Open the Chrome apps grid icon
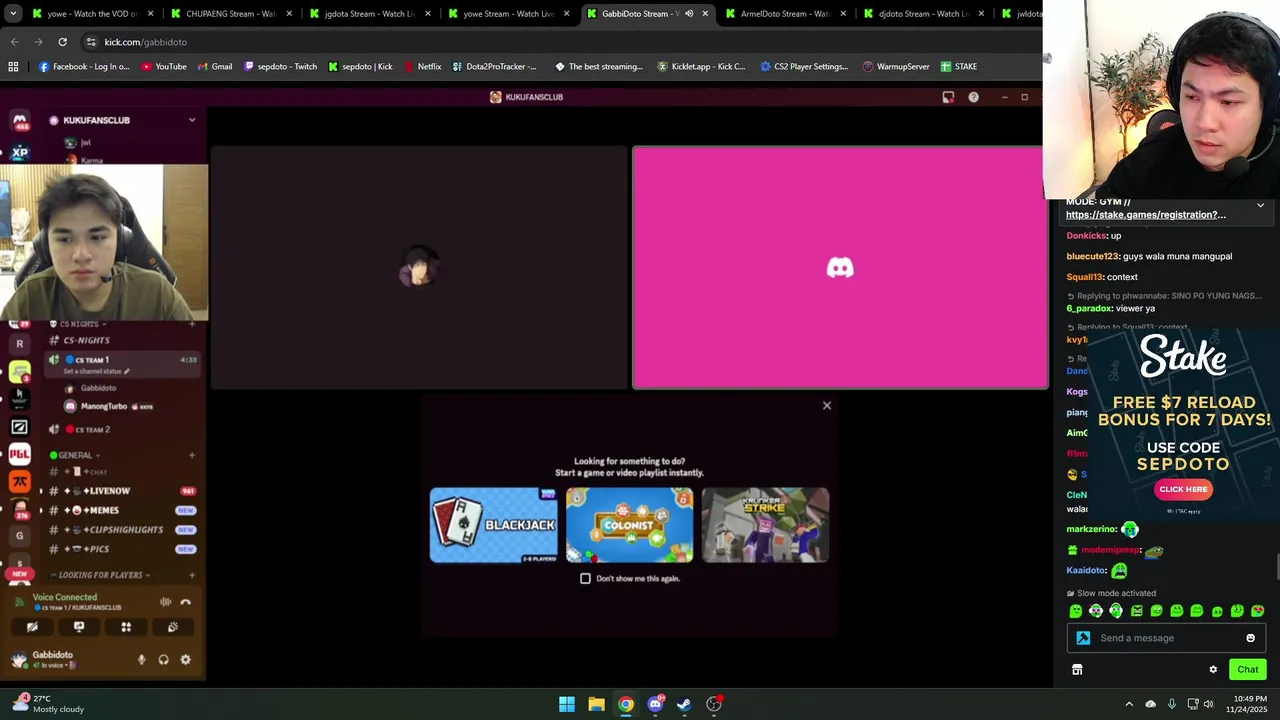The image size is (1280, 720). click(13, 67)
